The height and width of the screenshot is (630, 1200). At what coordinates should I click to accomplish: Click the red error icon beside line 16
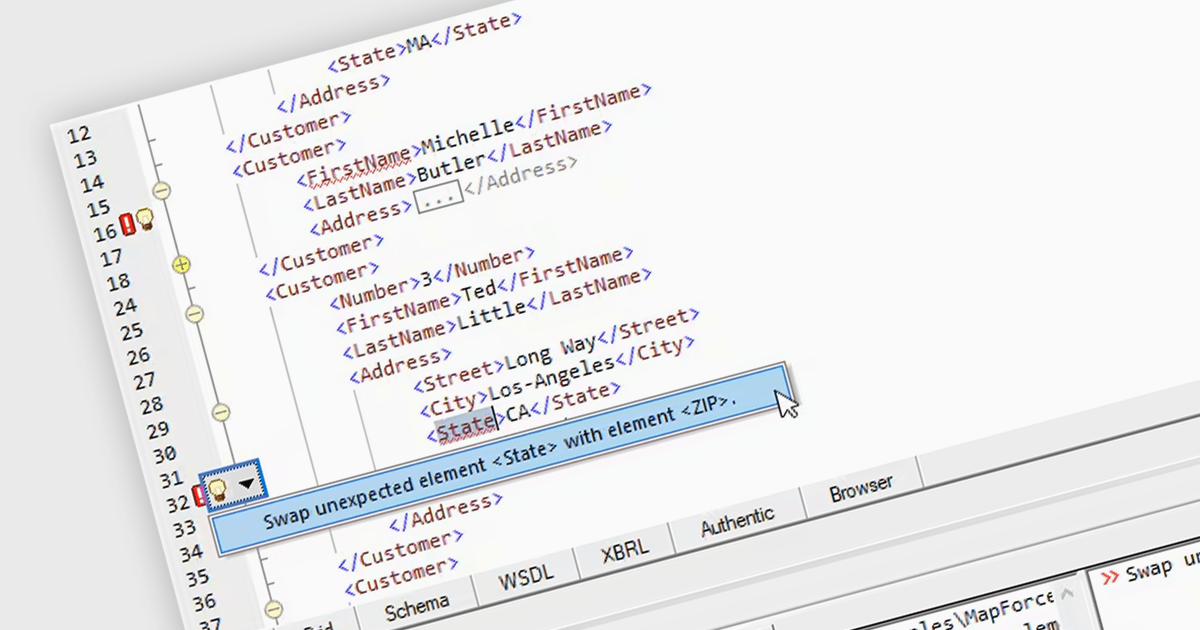coord(127,223)
